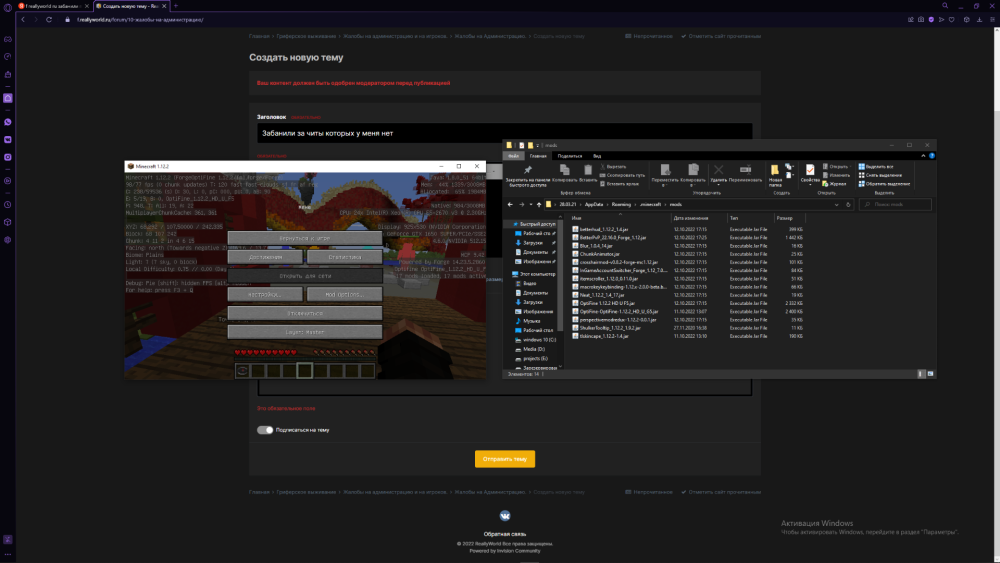
Task: Collapse the Explorer ribbon with the chevron
Action: pyautogui.click(x=923, y=156)
